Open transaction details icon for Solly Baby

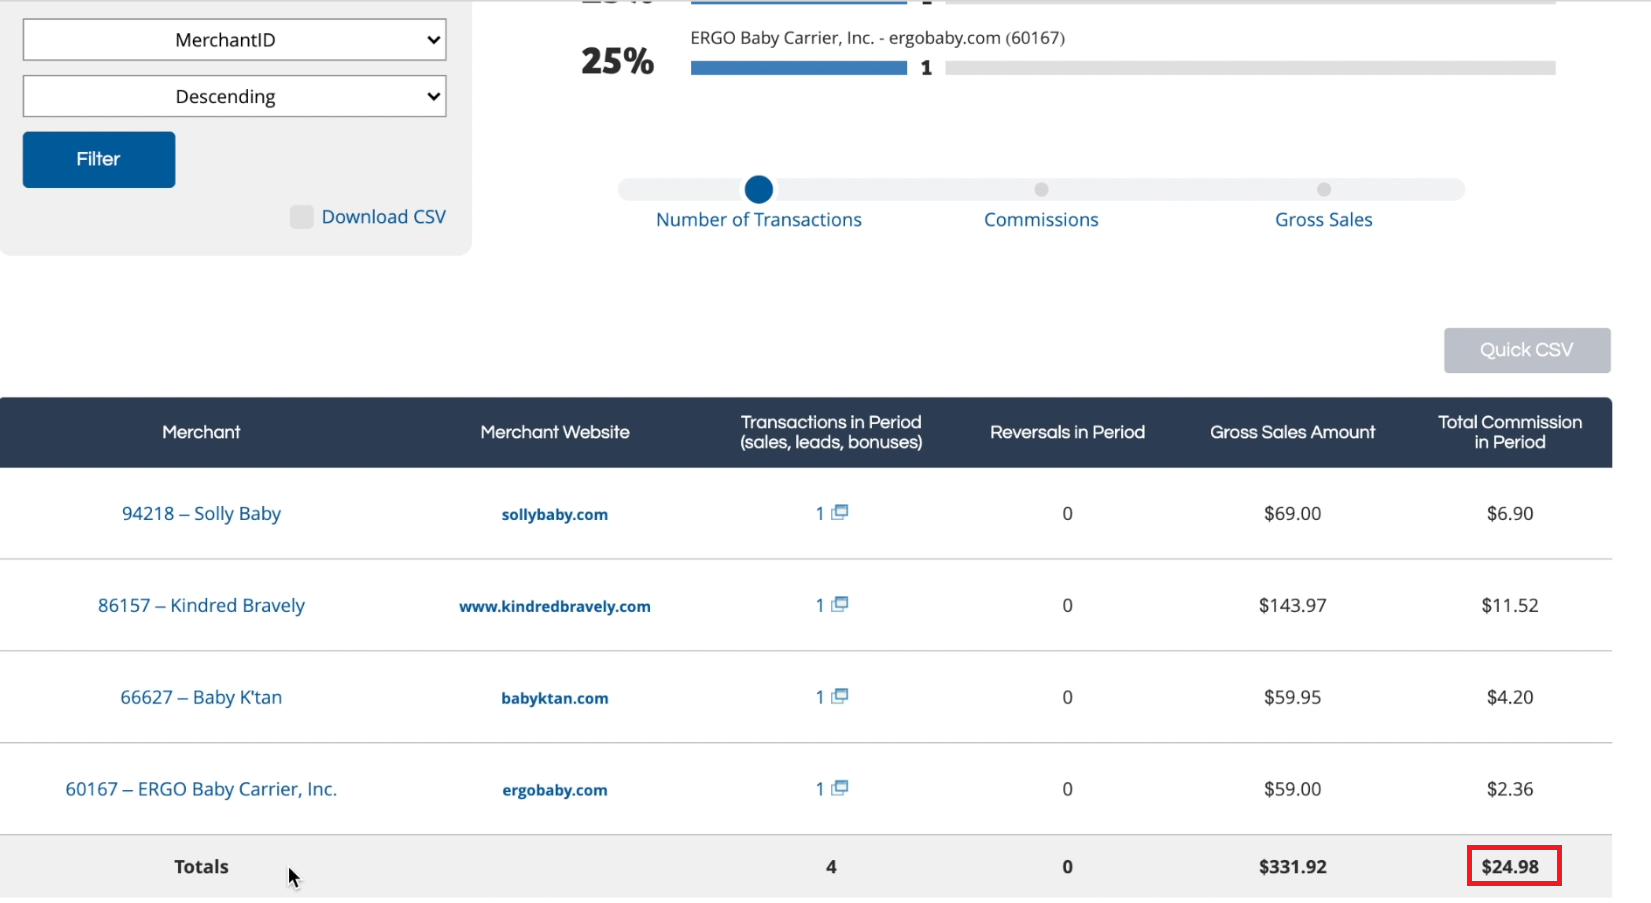tap(840, 512)
